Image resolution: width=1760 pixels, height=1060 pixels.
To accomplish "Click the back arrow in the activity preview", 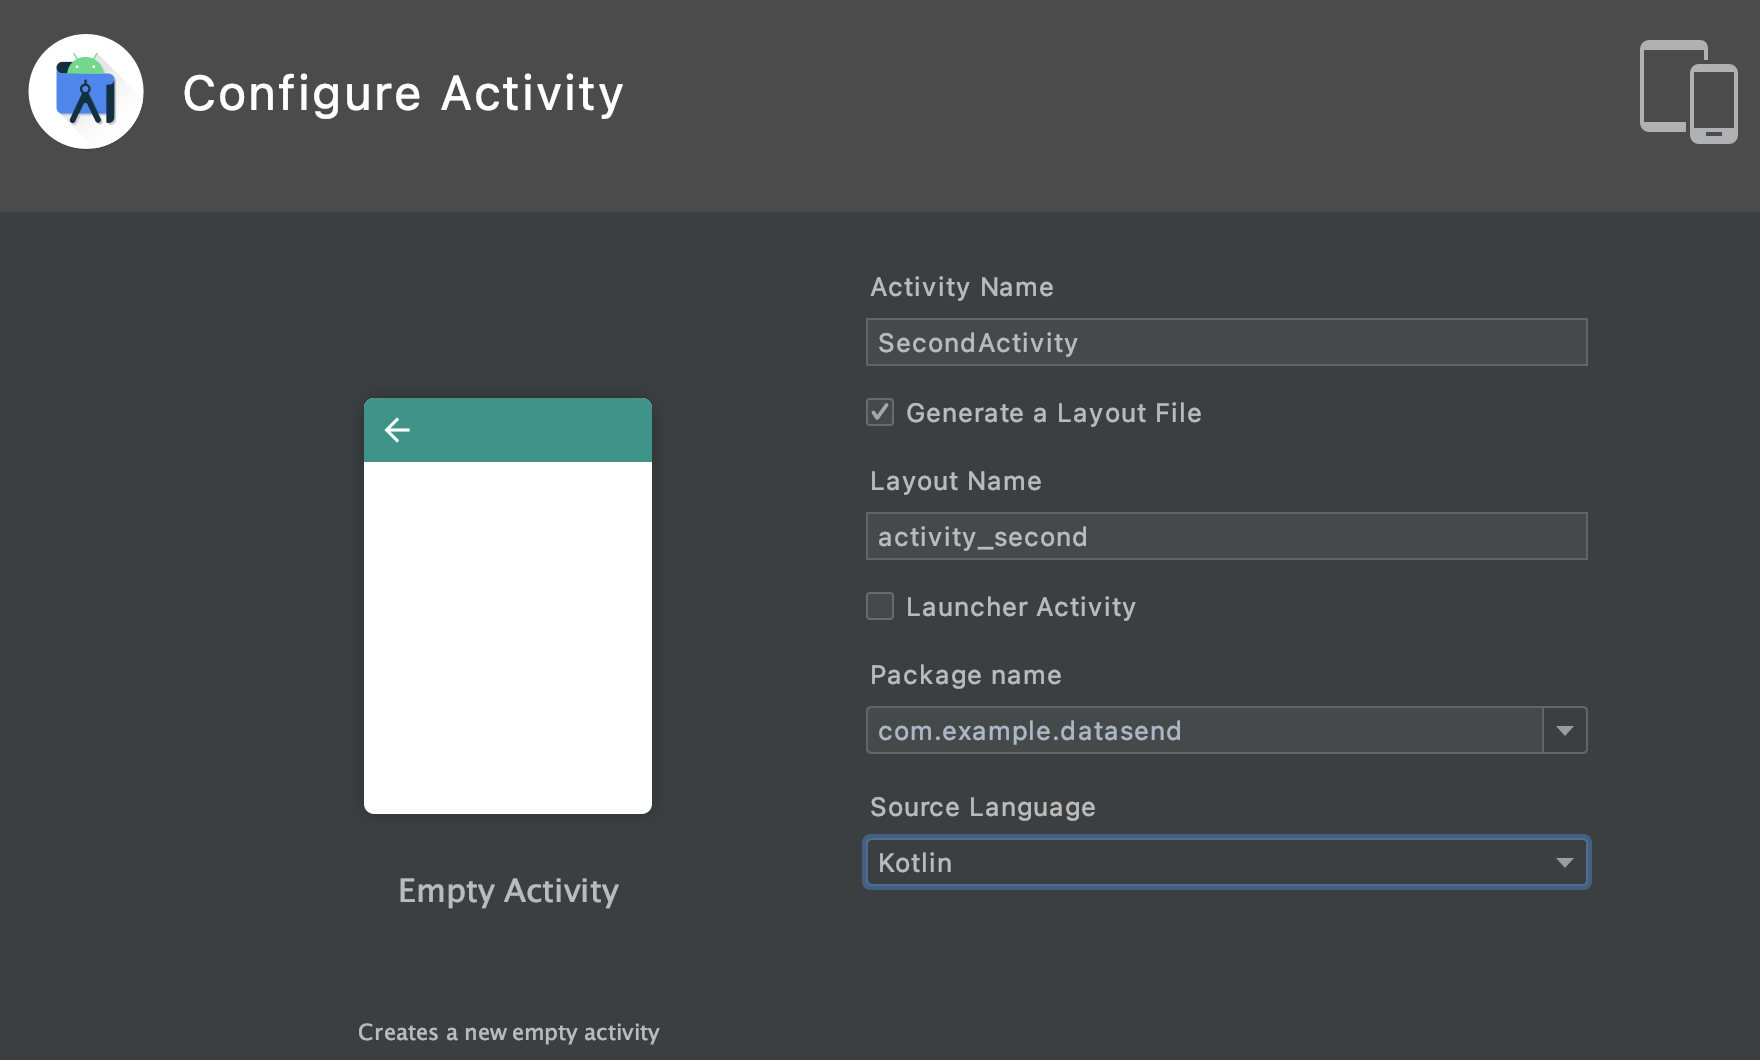I will (x=397, y=430).
